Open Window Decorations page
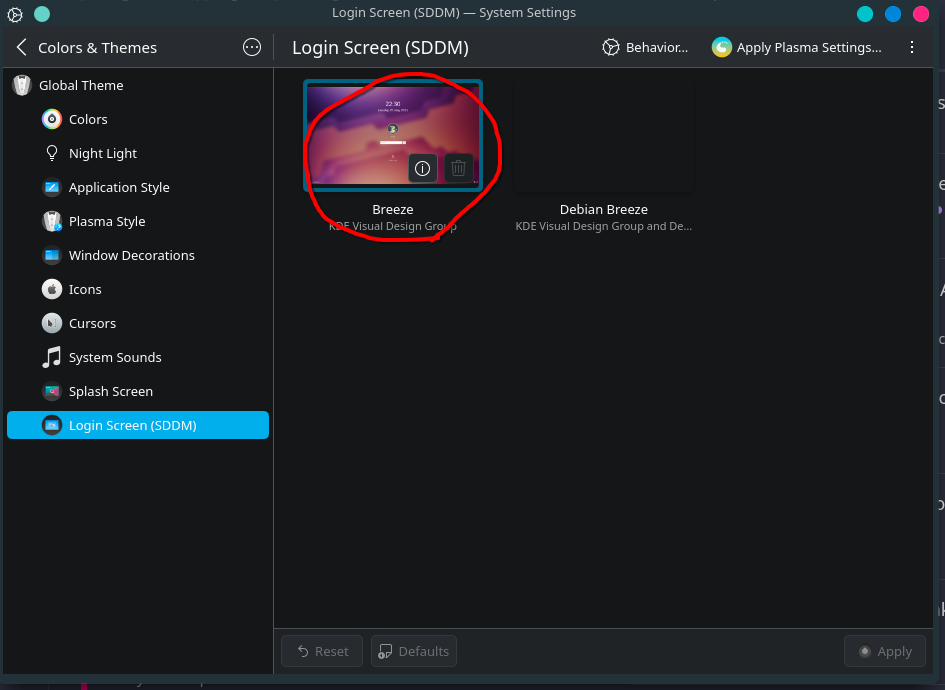 (137, 256)
